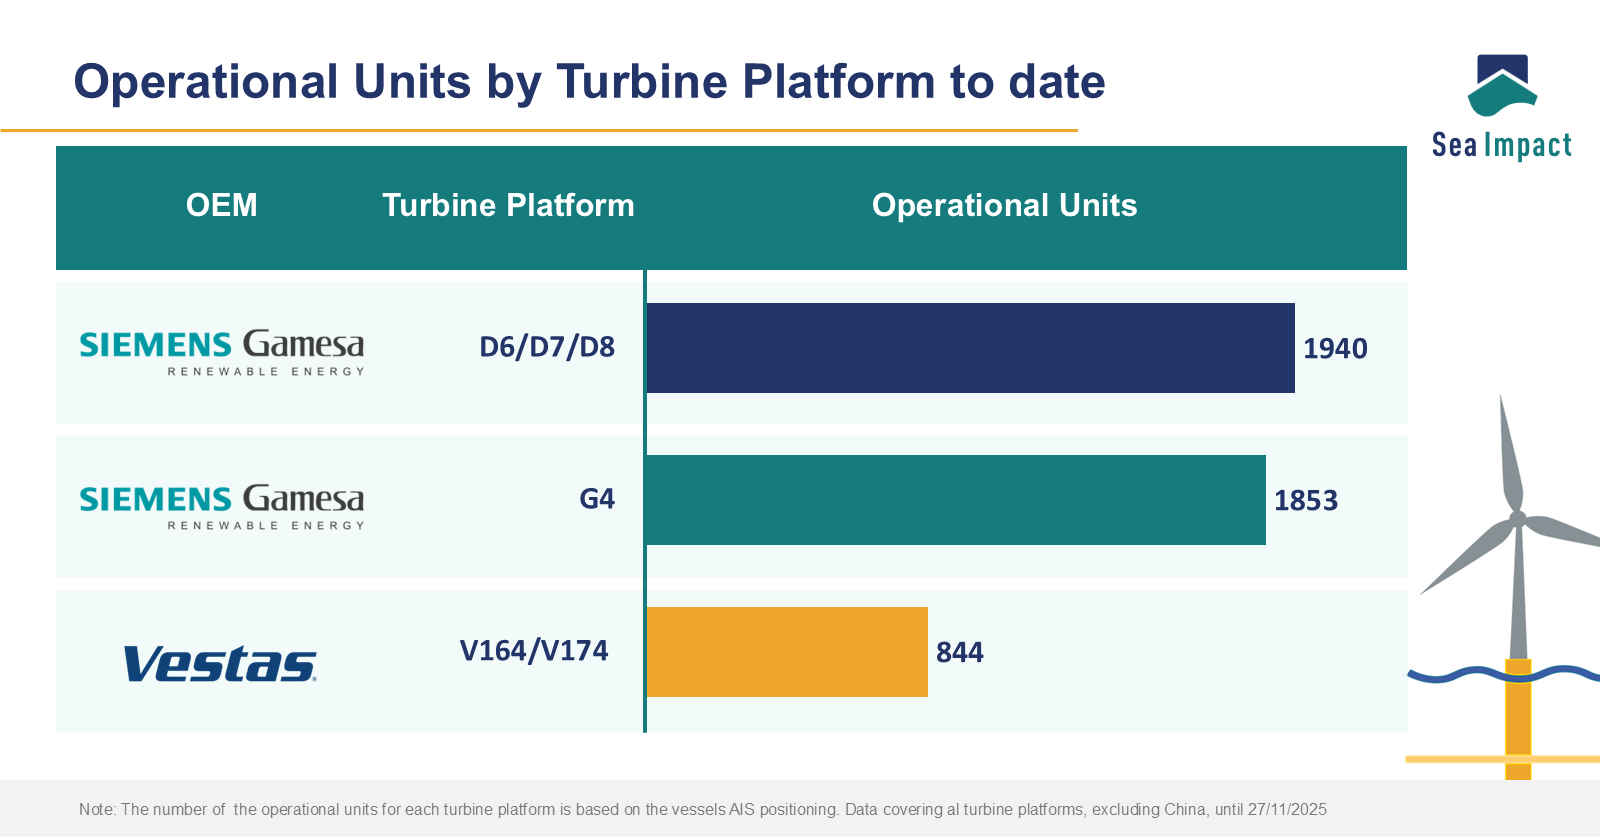Viewport: 1600px width, 837px height.
Task: Select the slide title text
Action: [x=589, y=82]
